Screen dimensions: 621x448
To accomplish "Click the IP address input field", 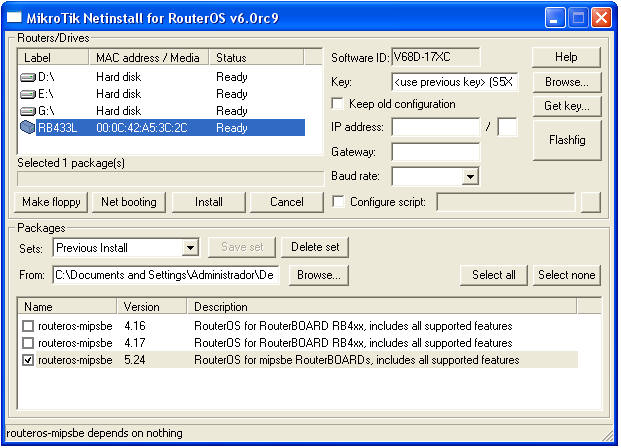I will pyautogui.click(x=436, y=127).
